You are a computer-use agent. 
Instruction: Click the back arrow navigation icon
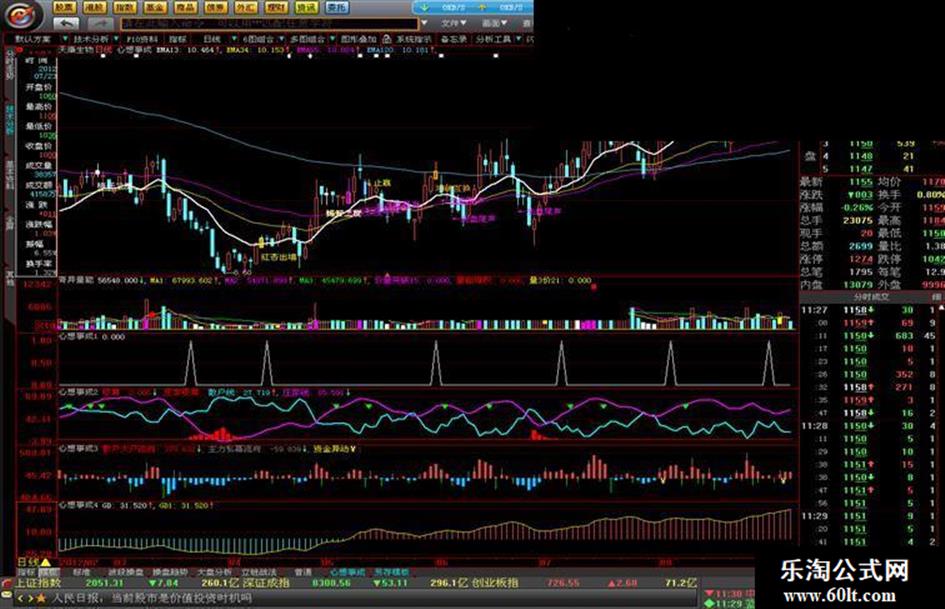point(66,24)
